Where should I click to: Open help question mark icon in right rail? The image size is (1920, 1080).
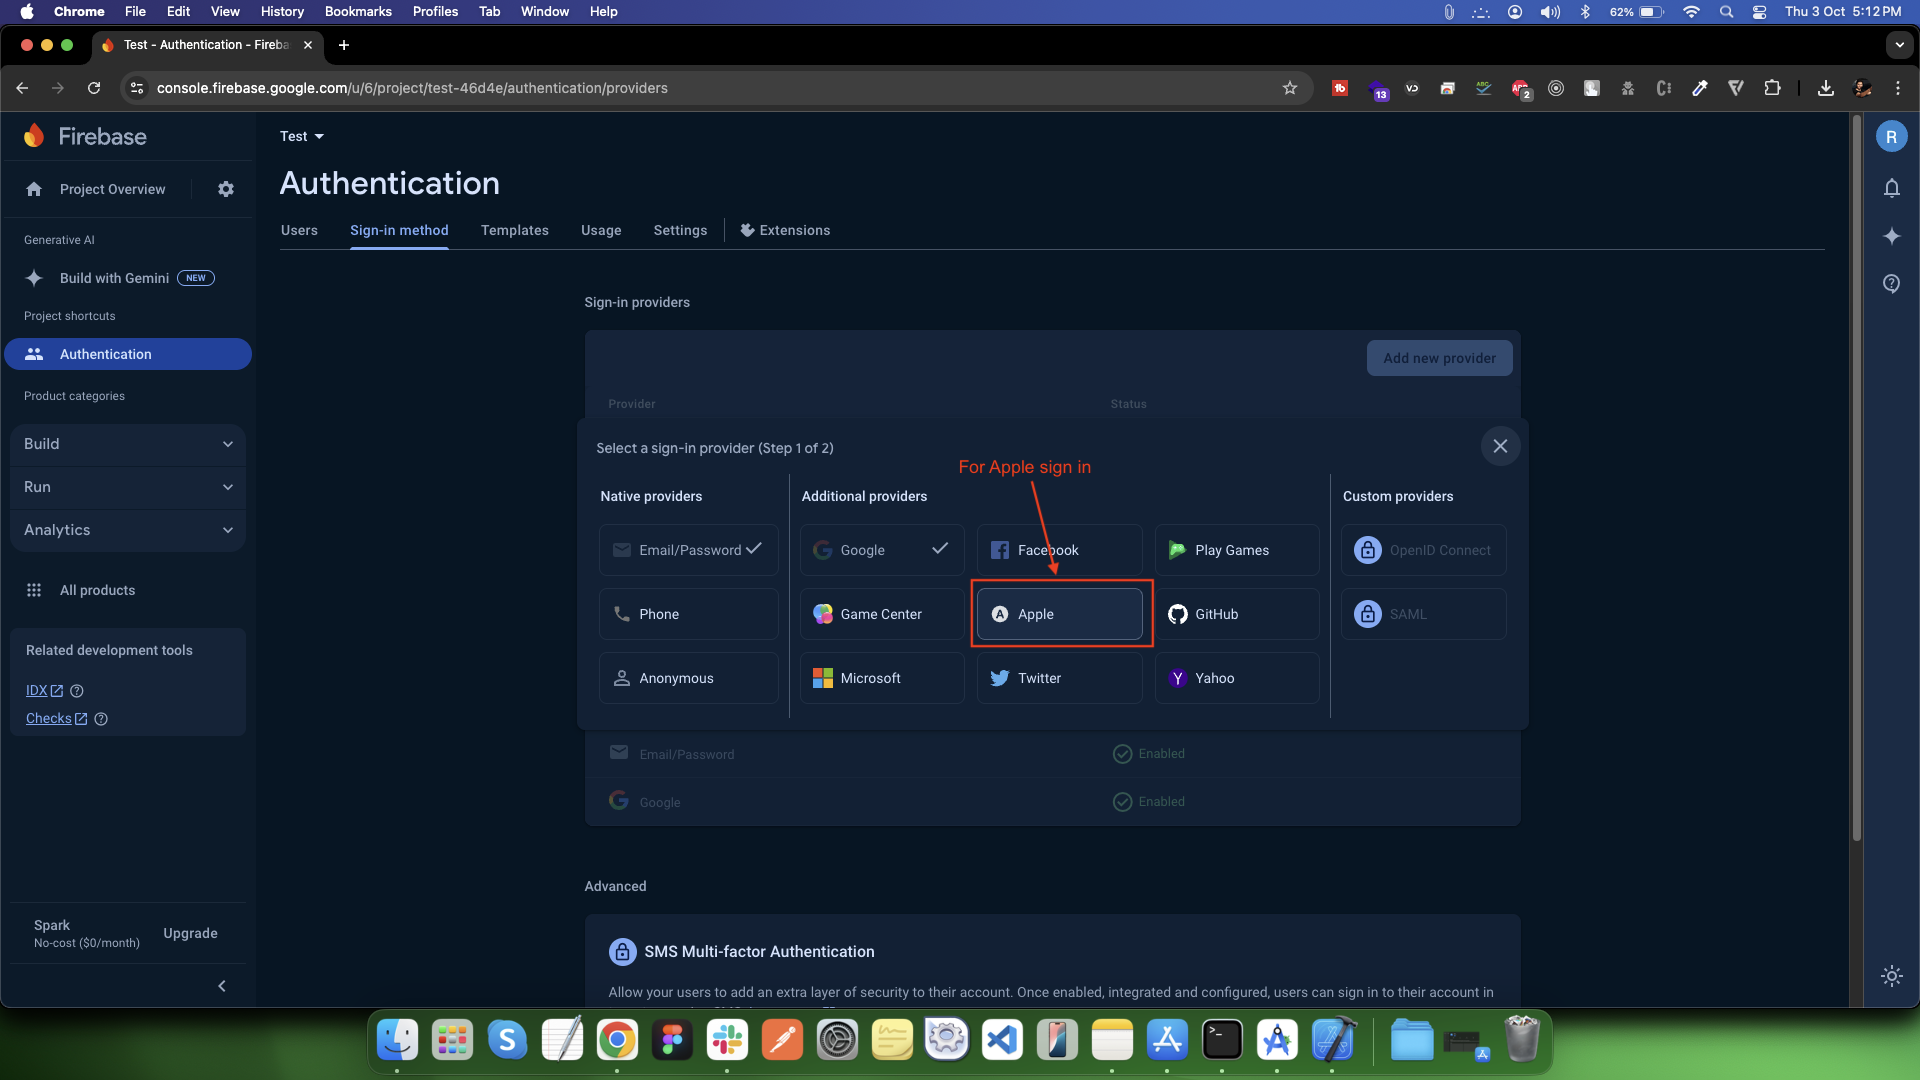pyautogui.click(x=1891, y=284)
